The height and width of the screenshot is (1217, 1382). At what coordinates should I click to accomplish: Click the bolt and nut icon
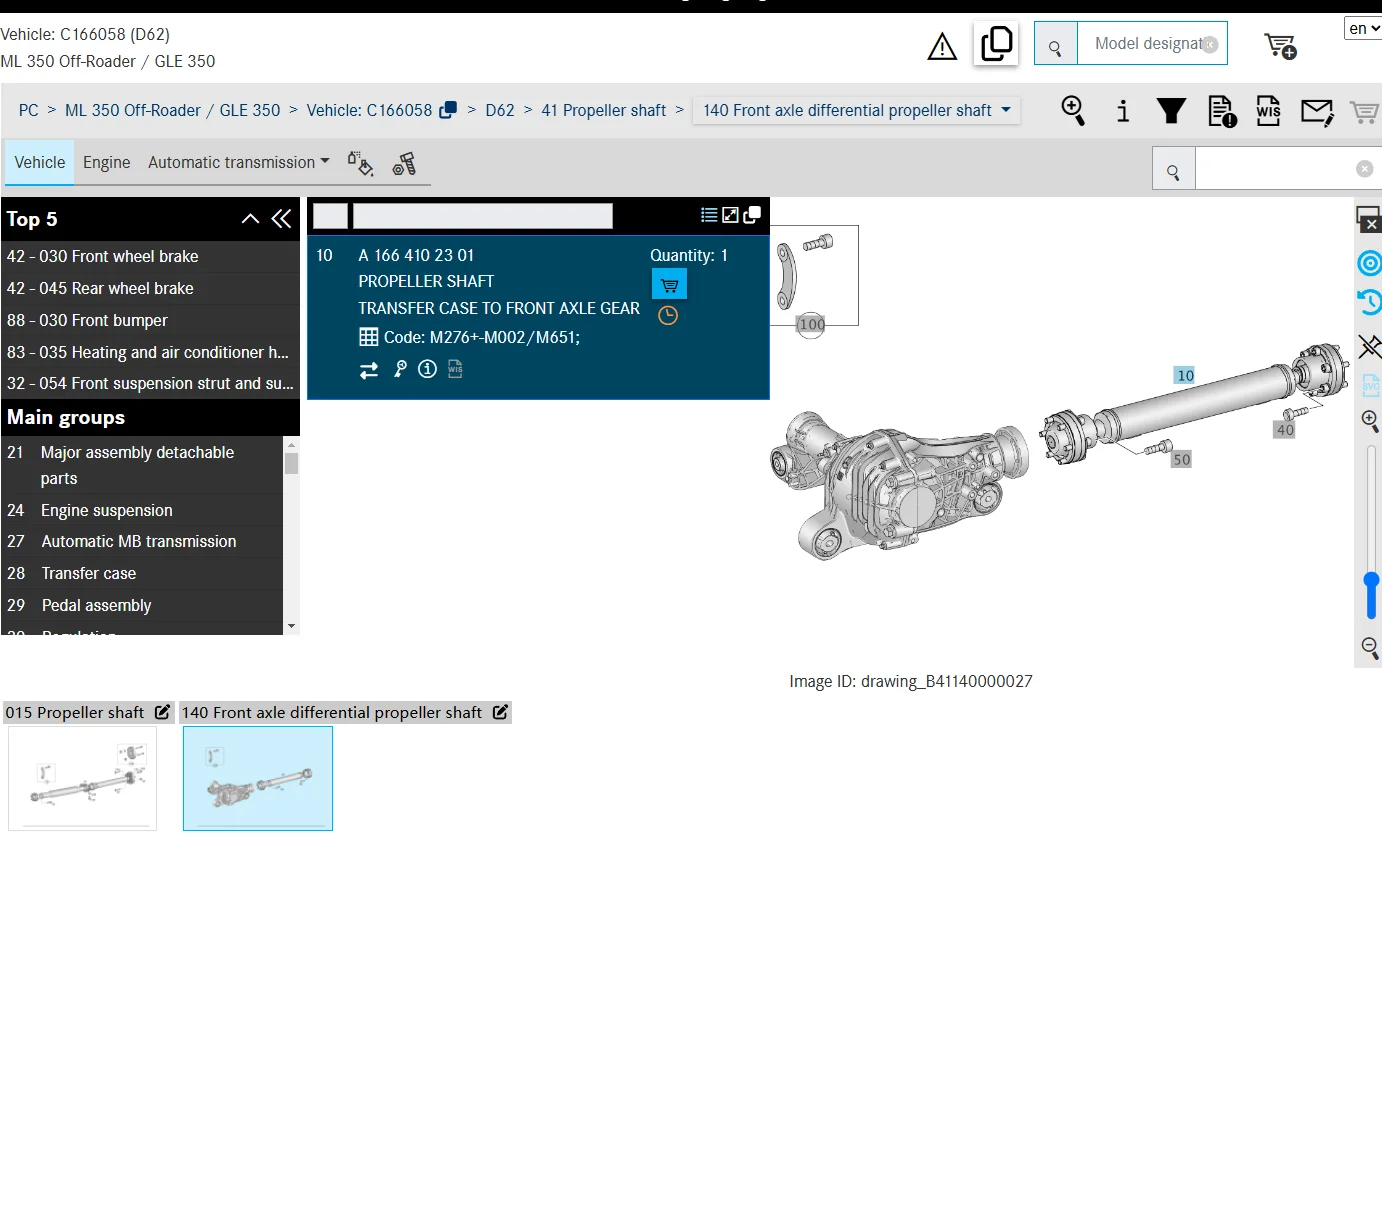405,164
